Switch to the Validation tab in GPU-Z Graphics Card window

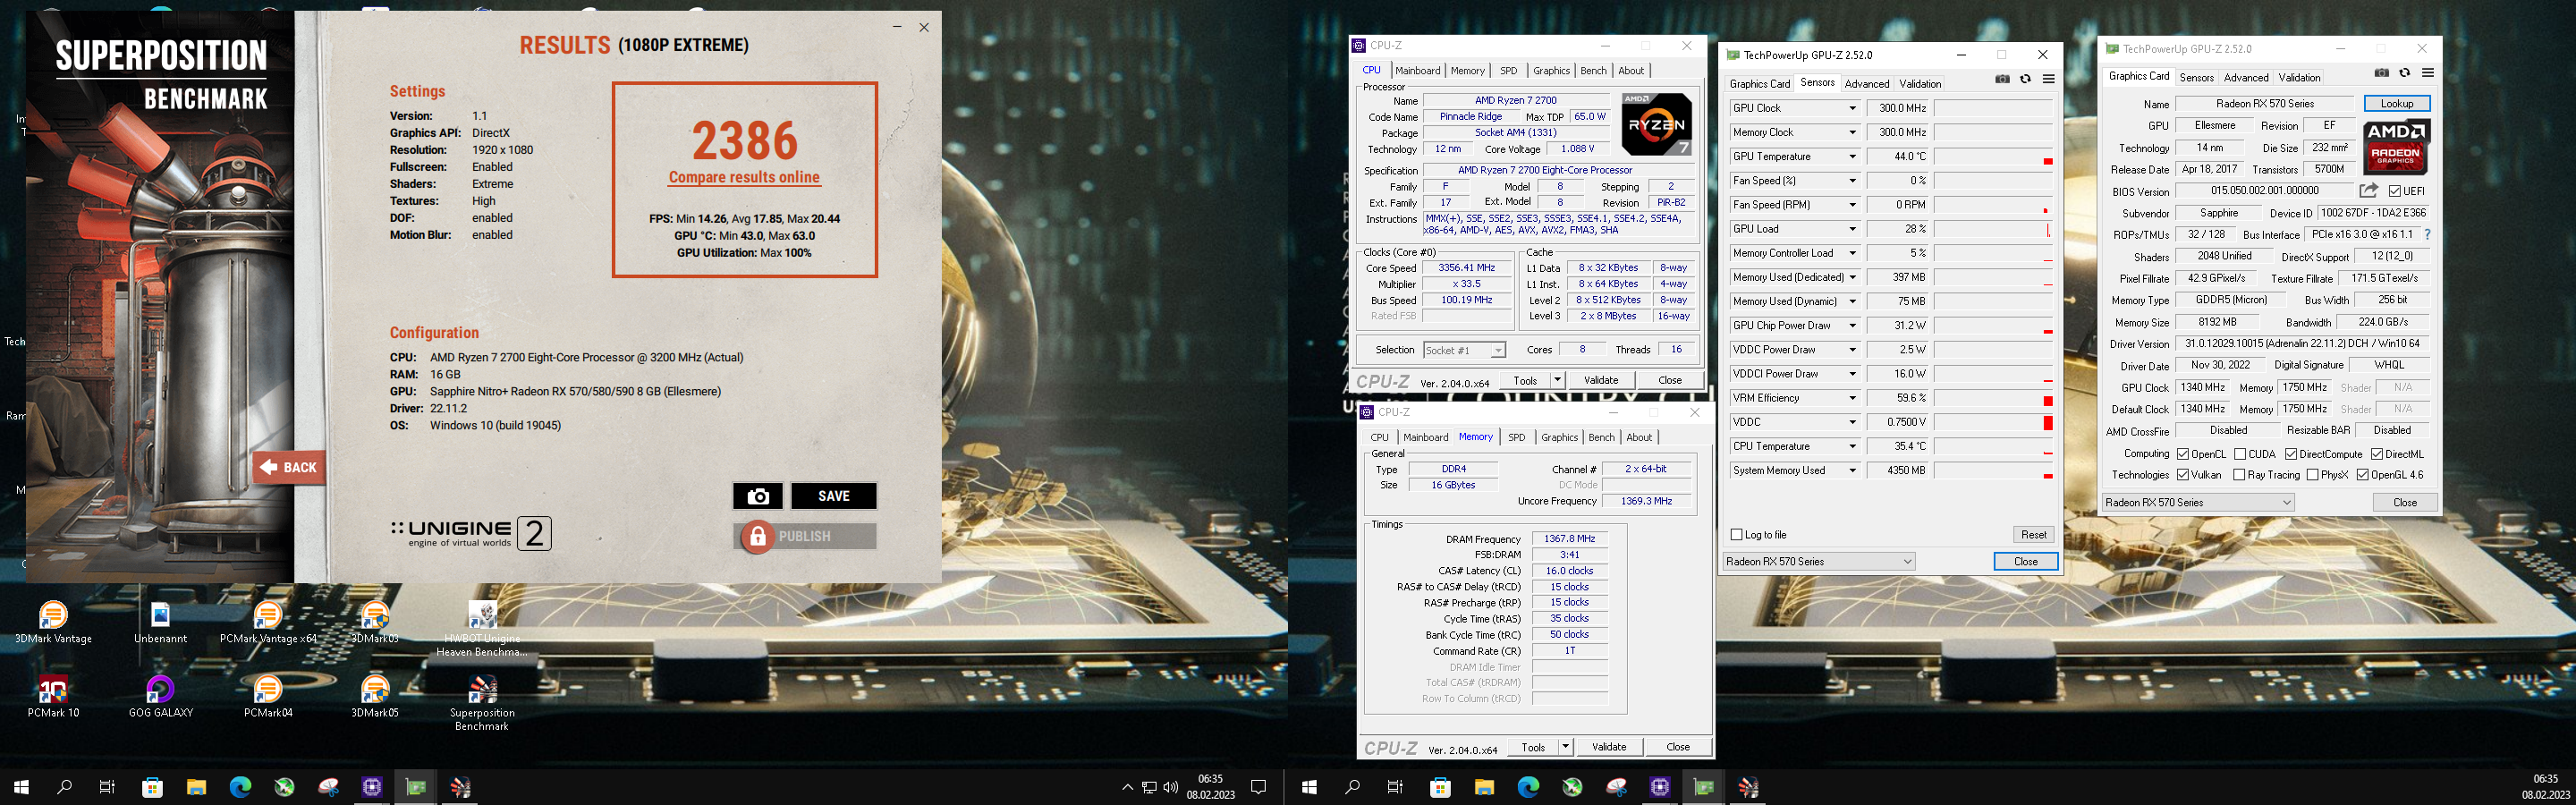(2299, 77)
